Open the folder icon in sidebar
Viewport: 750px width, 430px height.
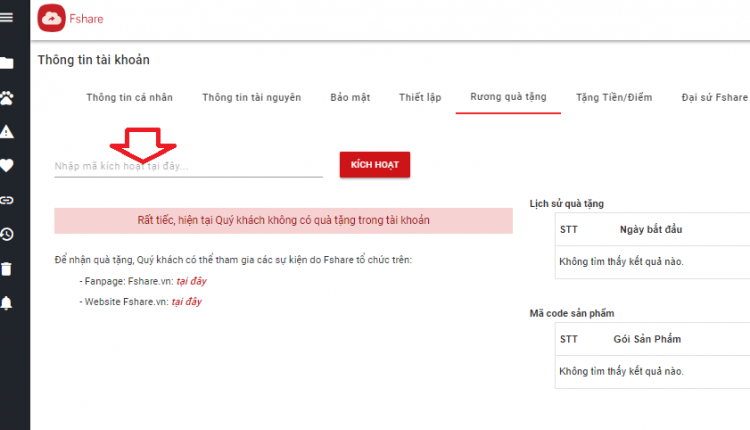pyautogui.click(x=6, y=63)
